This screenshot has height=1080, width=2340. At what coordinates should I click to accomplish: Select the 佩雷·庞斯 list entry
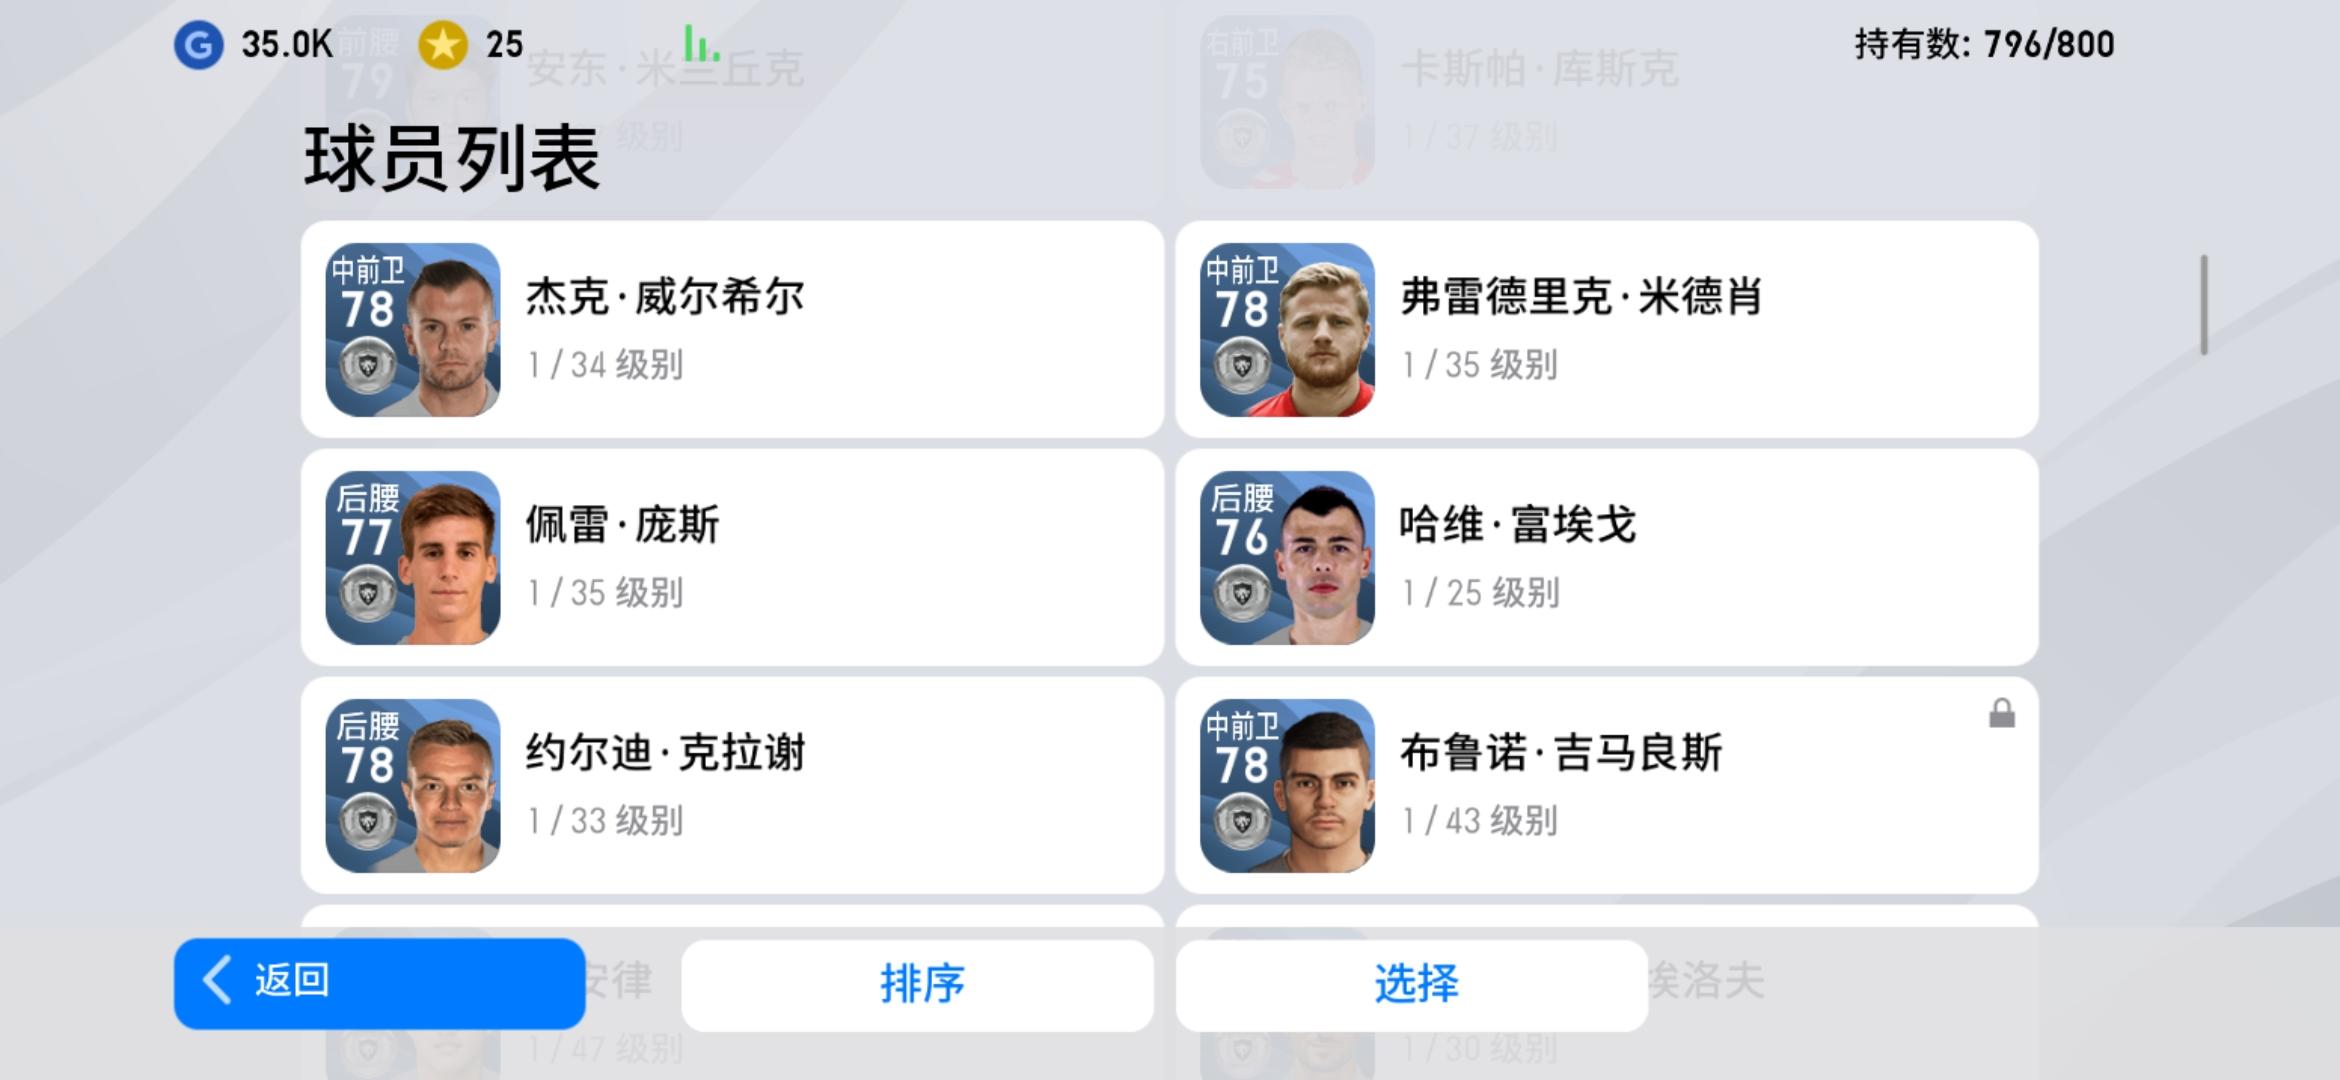click(732, 557)
